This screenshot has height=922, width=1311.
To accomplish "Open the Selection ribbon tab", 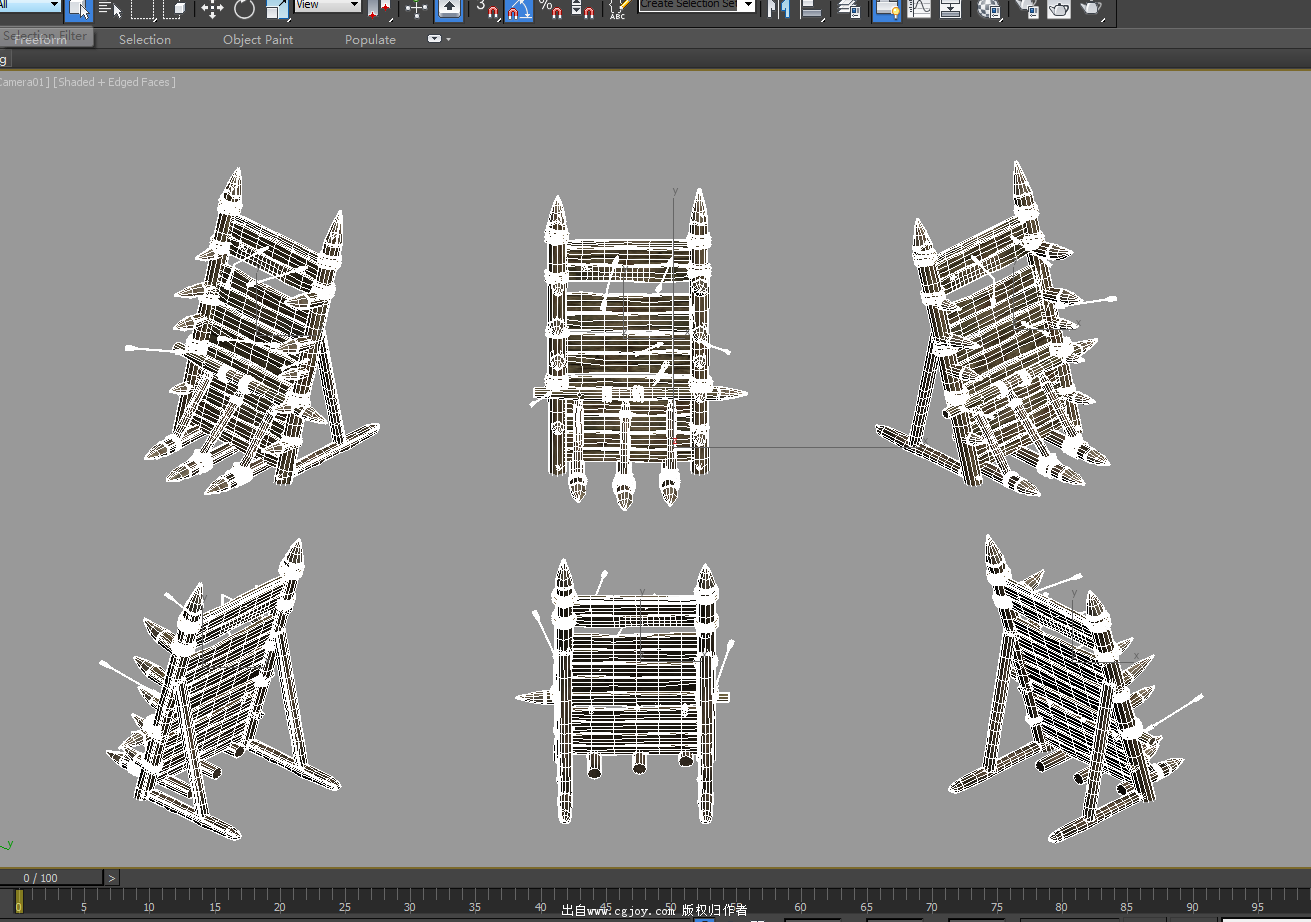I will coord(145,40).
